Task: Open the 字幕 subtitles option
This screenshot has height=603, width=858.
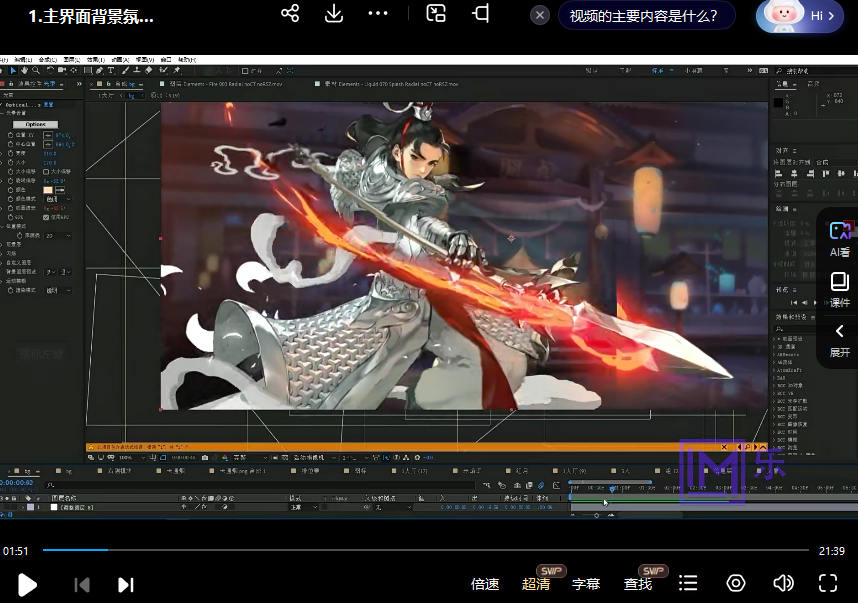Action: pyautogui.click(x=586, y=584)
